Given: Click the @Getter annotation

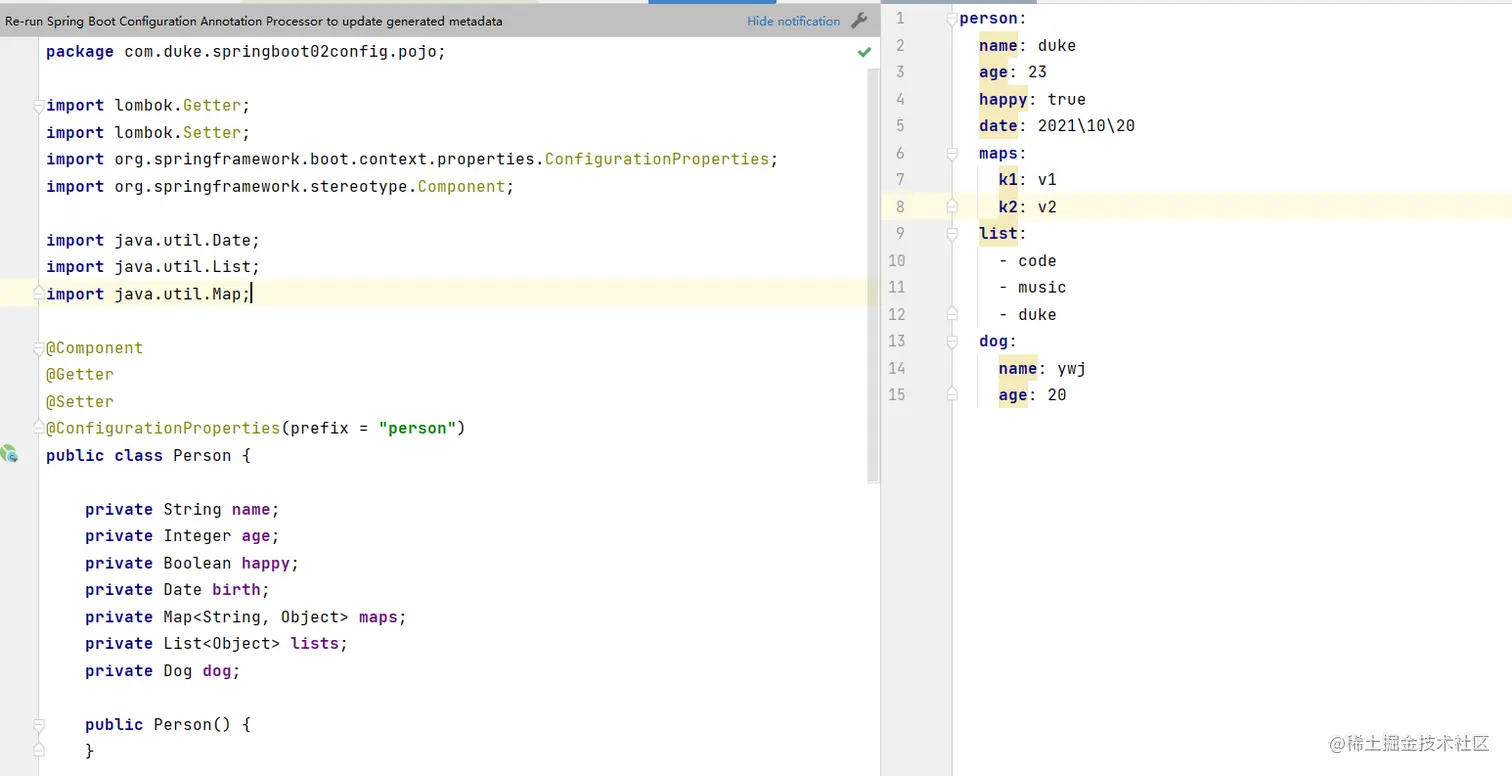Looking at the screenshot, I should (80, 374).
